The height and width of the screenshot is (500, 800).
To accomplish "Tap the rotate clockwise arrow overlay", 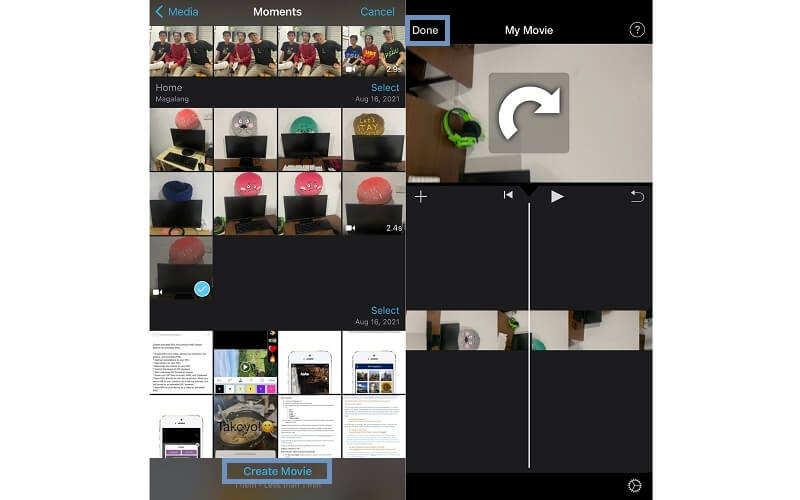I will [x=528, y=113].
